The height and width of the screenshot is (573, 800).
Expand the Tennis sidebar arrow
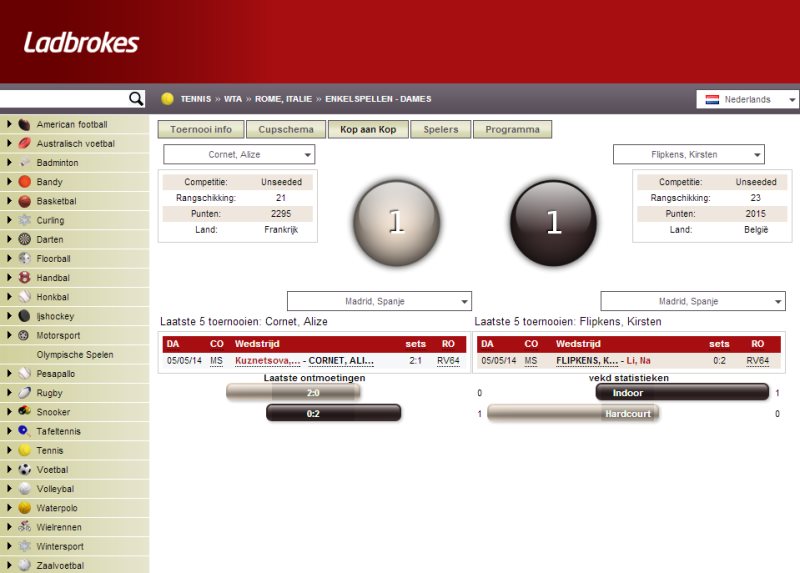click(x=9, y=450)
